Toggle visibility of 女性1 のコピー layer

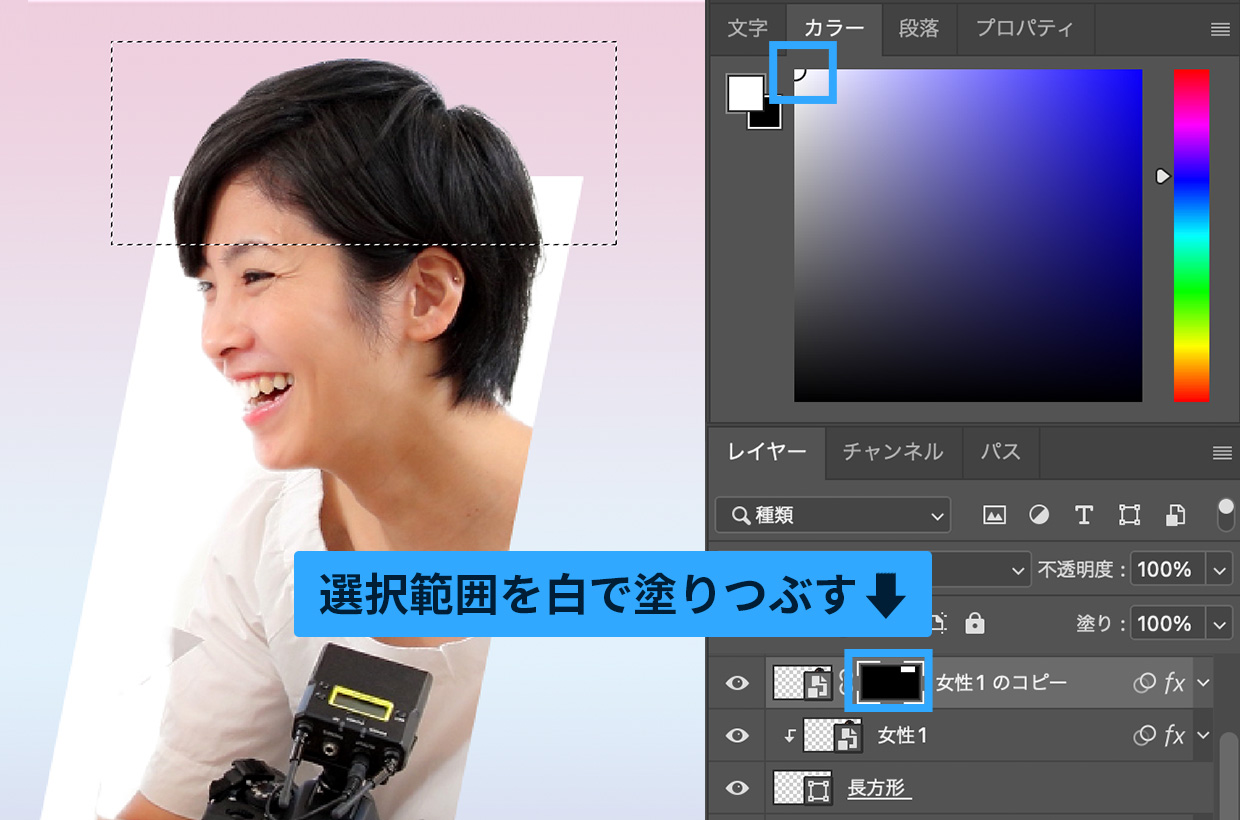coord(738,683)
